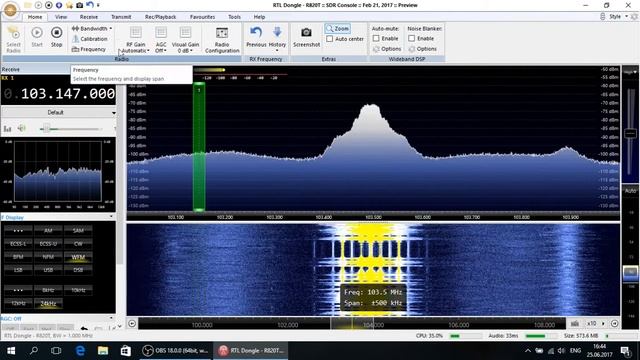Screen dimensions: 640x360
Task: Open Windows Start menu
Action: pos(11,351)
